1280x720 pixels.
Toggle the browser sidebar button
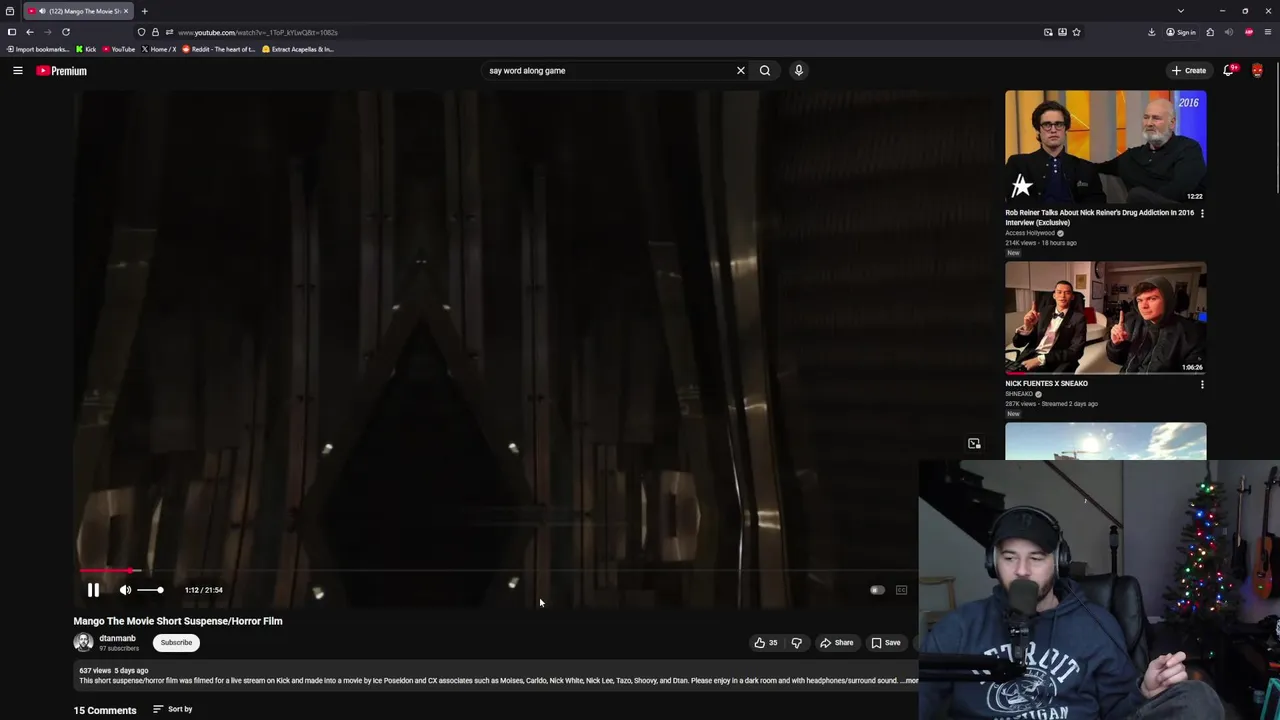click(x=11, y=32)
